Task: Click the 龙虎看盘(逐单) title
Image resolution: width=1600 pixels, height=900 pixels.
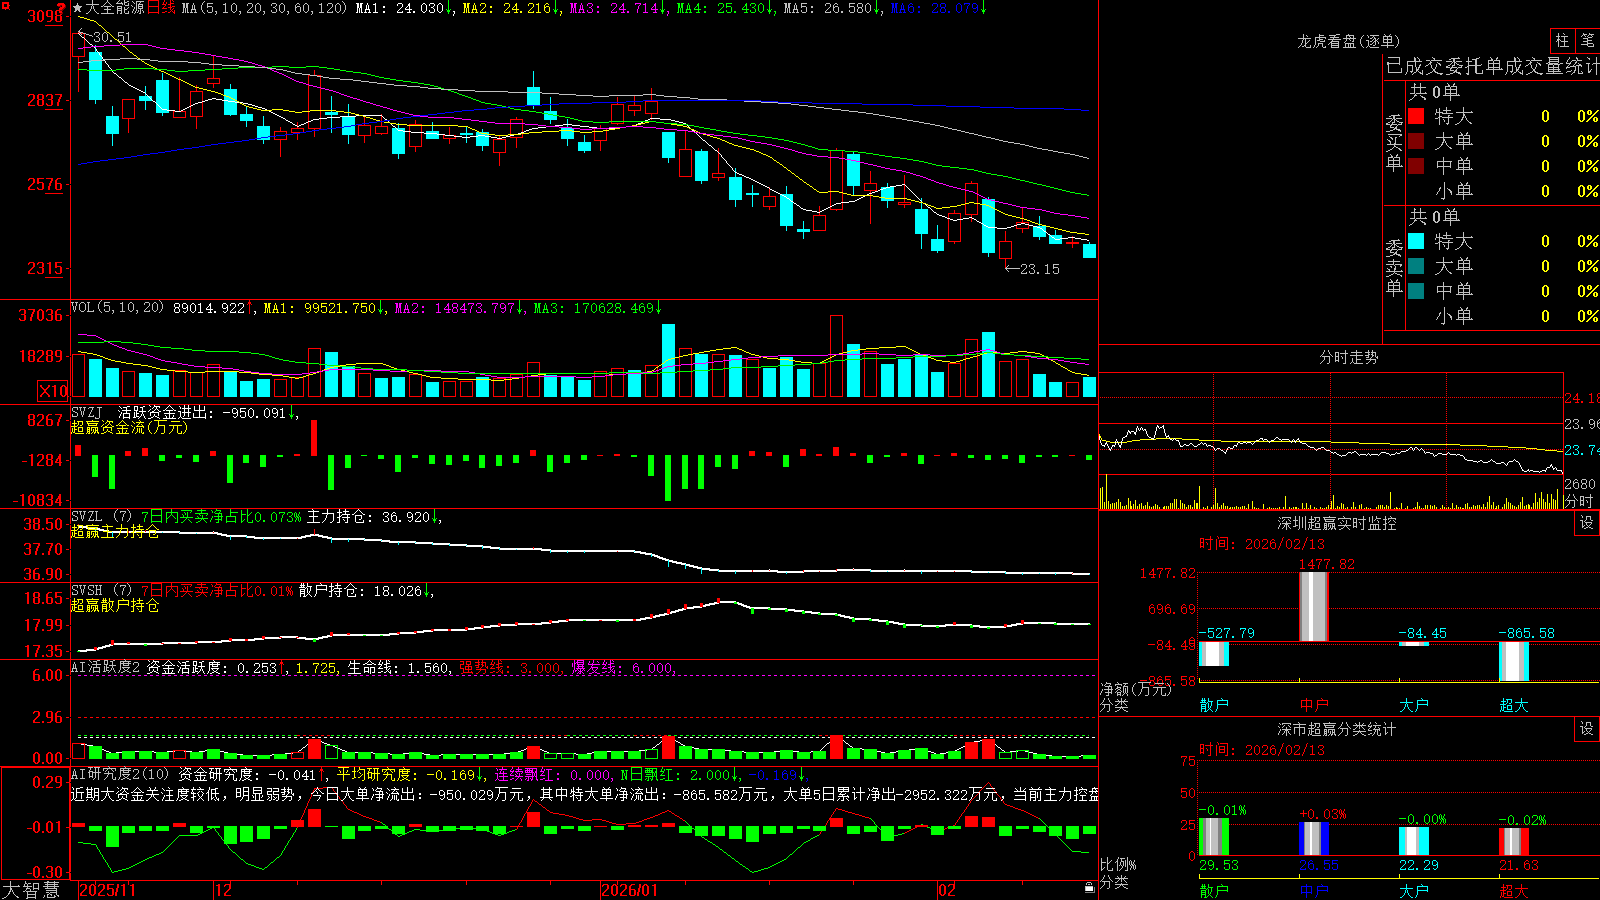Action: pos(1348,41)
